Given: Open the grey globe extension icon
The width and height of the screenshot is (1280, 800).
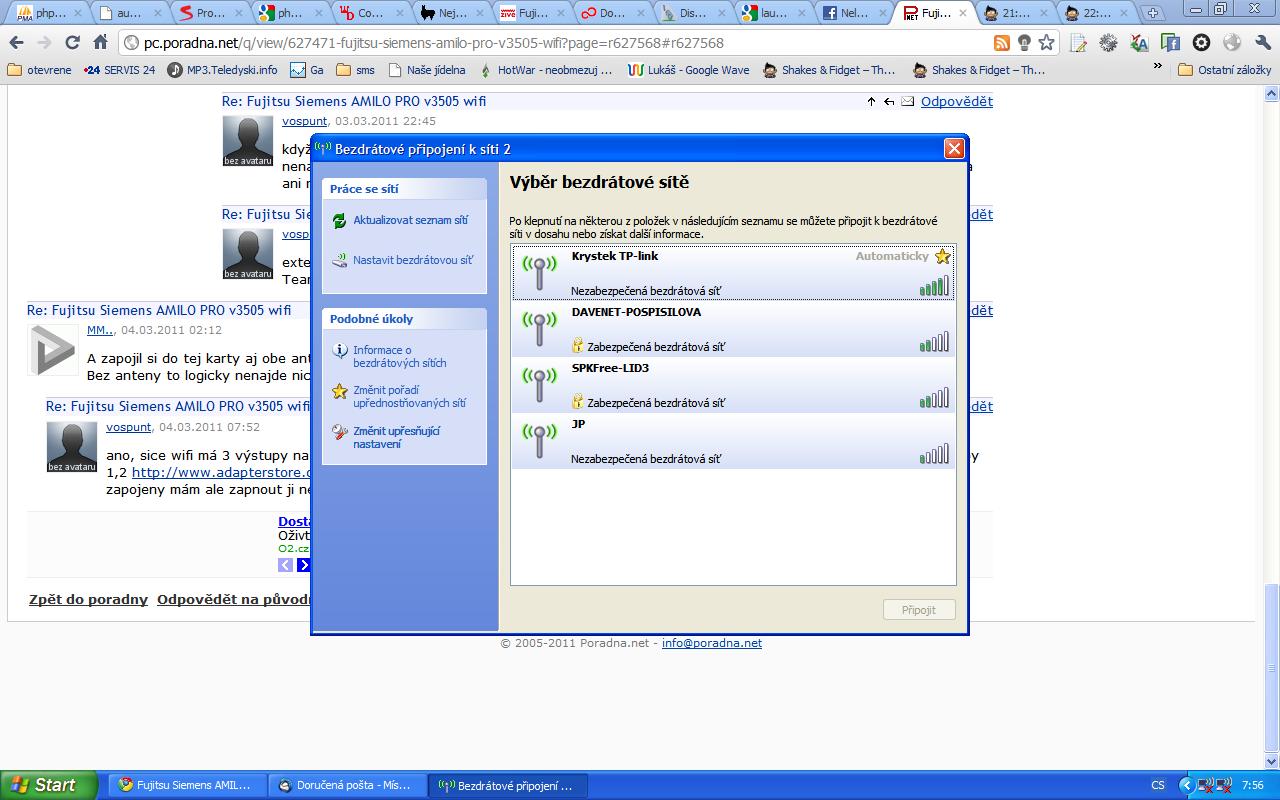Looking at the screenshot, I should (x=1232, y=43).
